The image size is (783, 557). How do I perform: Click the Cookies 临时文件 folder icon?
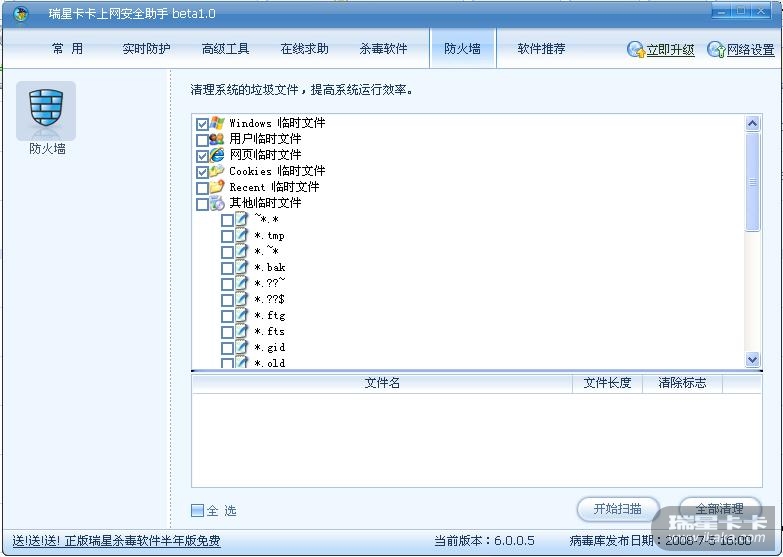217,171
